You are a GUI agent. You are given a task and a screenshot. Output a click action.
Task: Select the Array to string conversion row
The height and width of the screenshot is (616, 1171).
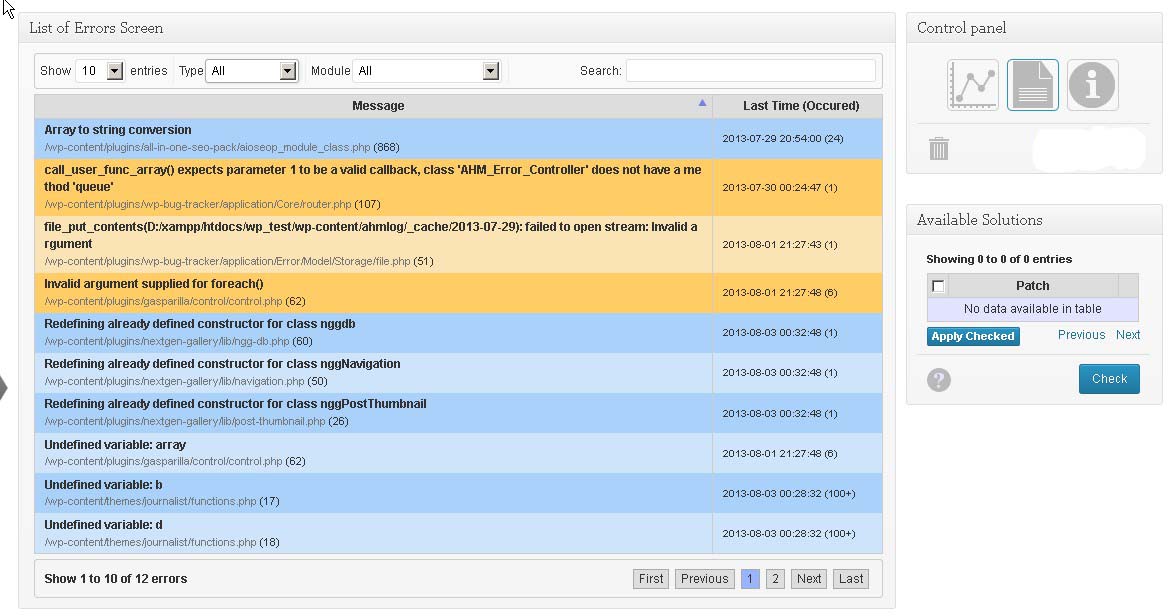[x=458, y=138]
